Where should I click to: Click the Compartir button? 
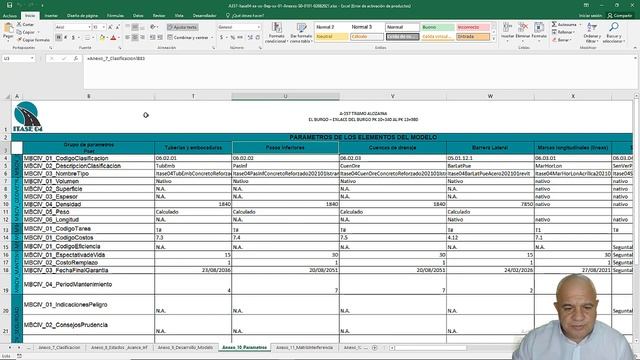619,16
